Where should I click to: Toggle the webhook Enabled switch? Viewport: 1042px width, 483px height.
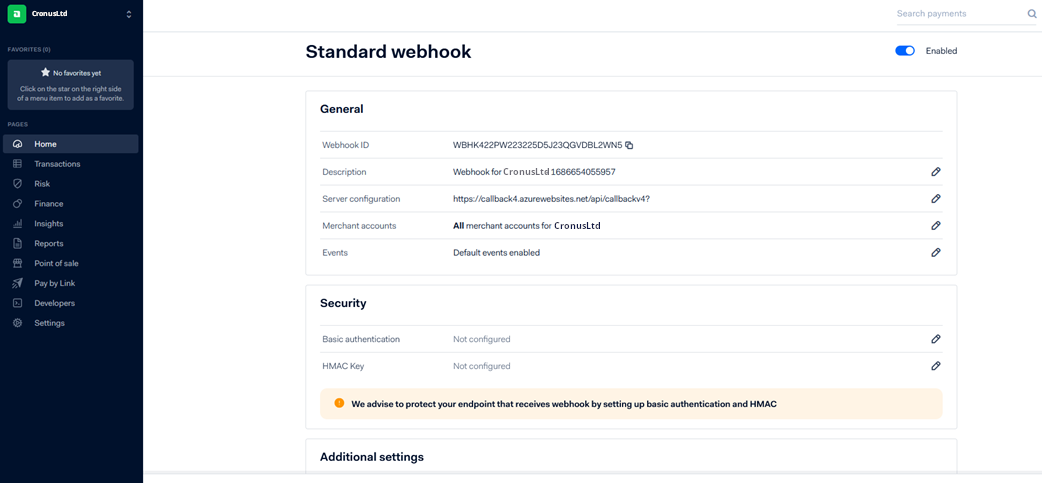tap(905, 51)
